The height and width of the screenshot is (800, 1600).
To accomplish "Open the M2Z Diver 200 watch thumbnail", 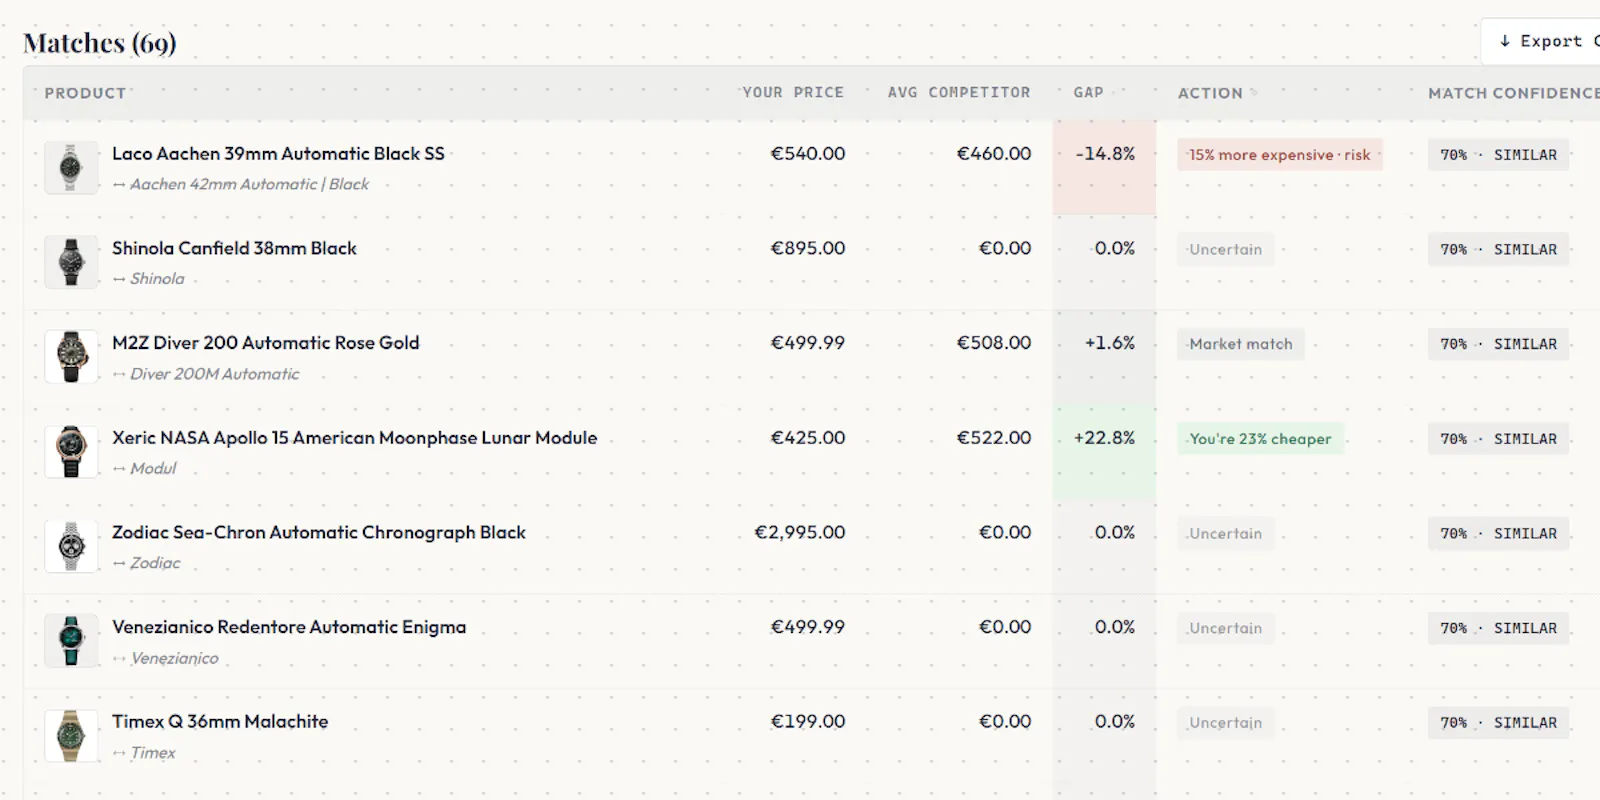I will 71,357.
